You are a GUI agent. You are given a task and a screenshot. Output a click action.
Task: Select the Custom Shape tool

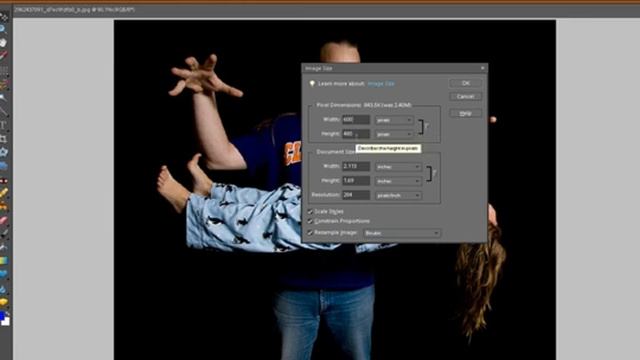pyautogui.click(x=3, y=273)
